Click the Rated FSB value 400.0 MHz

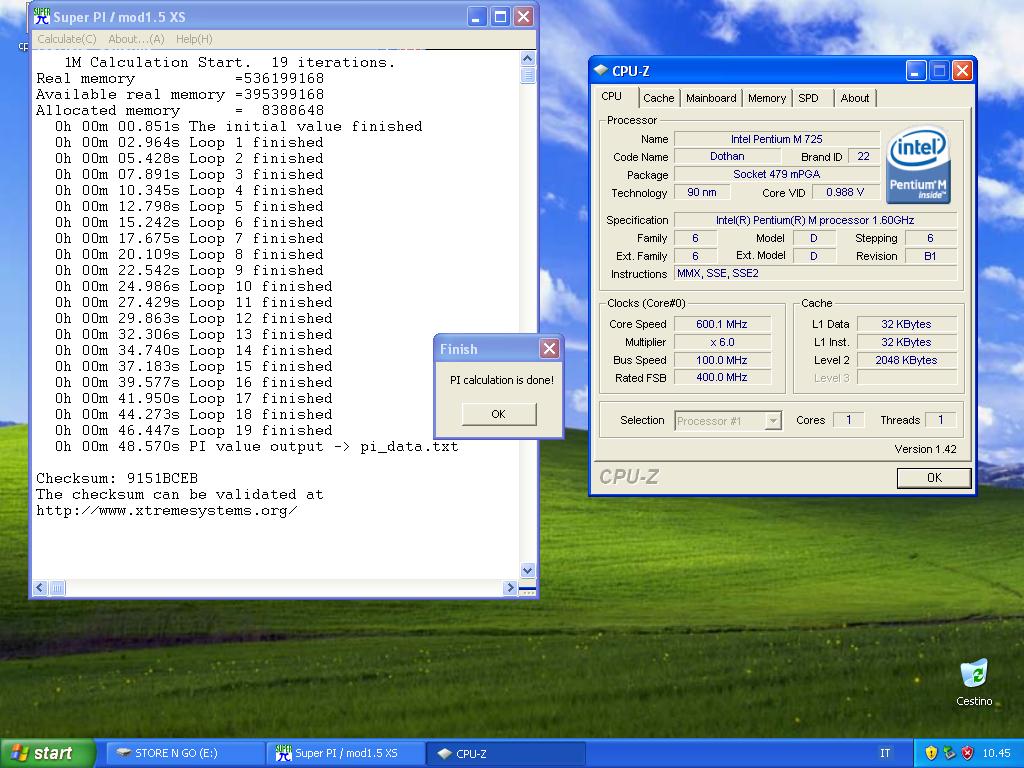point(722,377)
